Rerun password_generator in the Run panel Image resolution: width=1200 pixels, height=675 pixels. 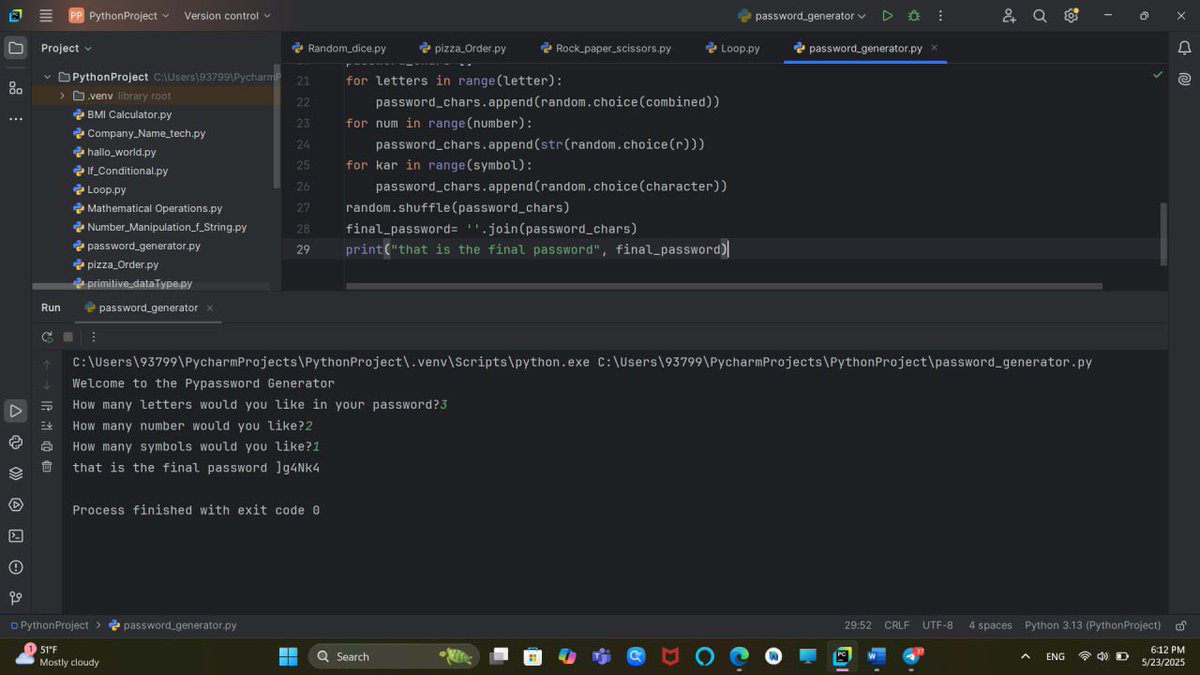click(47, 337)
